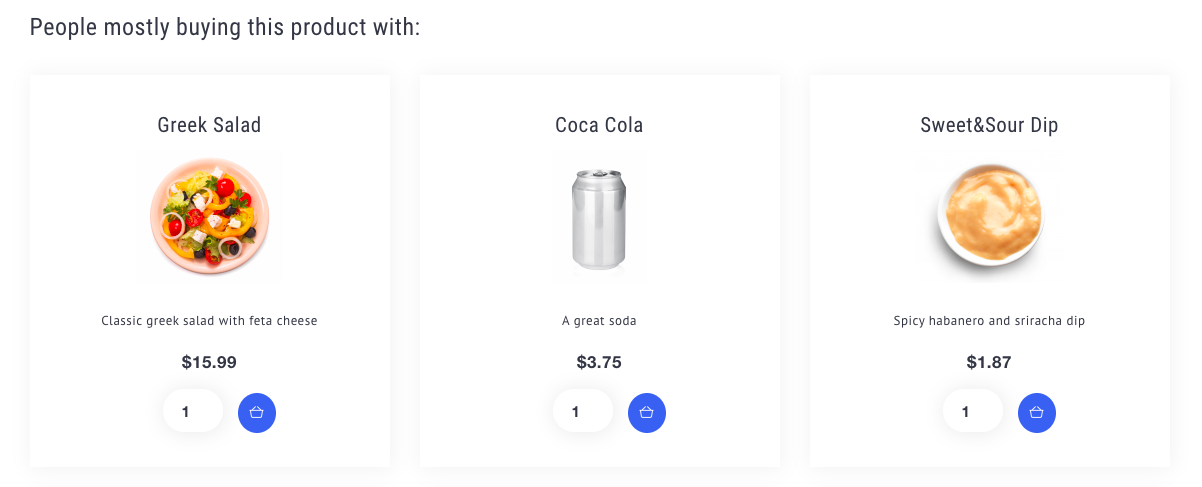Click the Coca Cola product title
Image resolution: width=1202 pixels, height=487 pixels.
click(599, 125)
